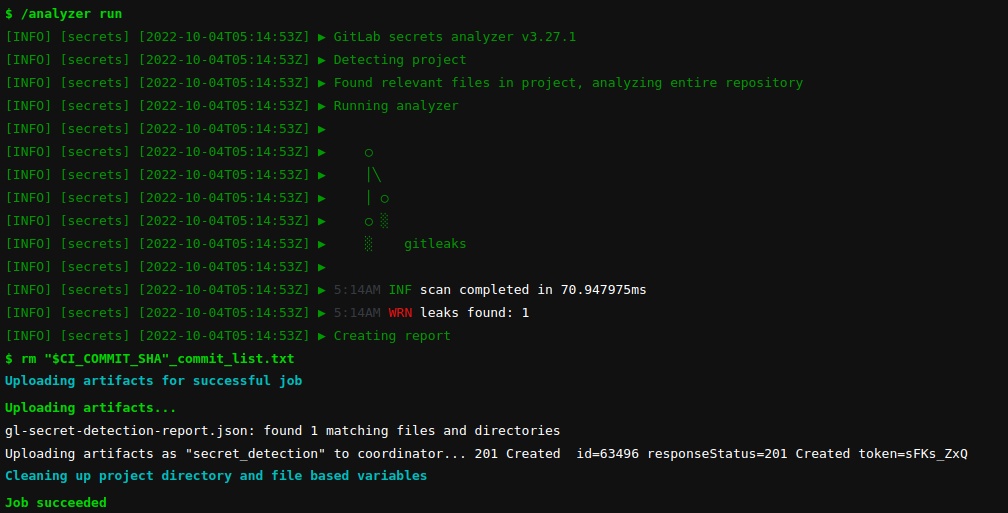Image resolution: width=1008 pixels, height=513 pixels.
Task: Click the "Found relevant files in project, analyzing entire repository" line
Action: coord(568,83)
